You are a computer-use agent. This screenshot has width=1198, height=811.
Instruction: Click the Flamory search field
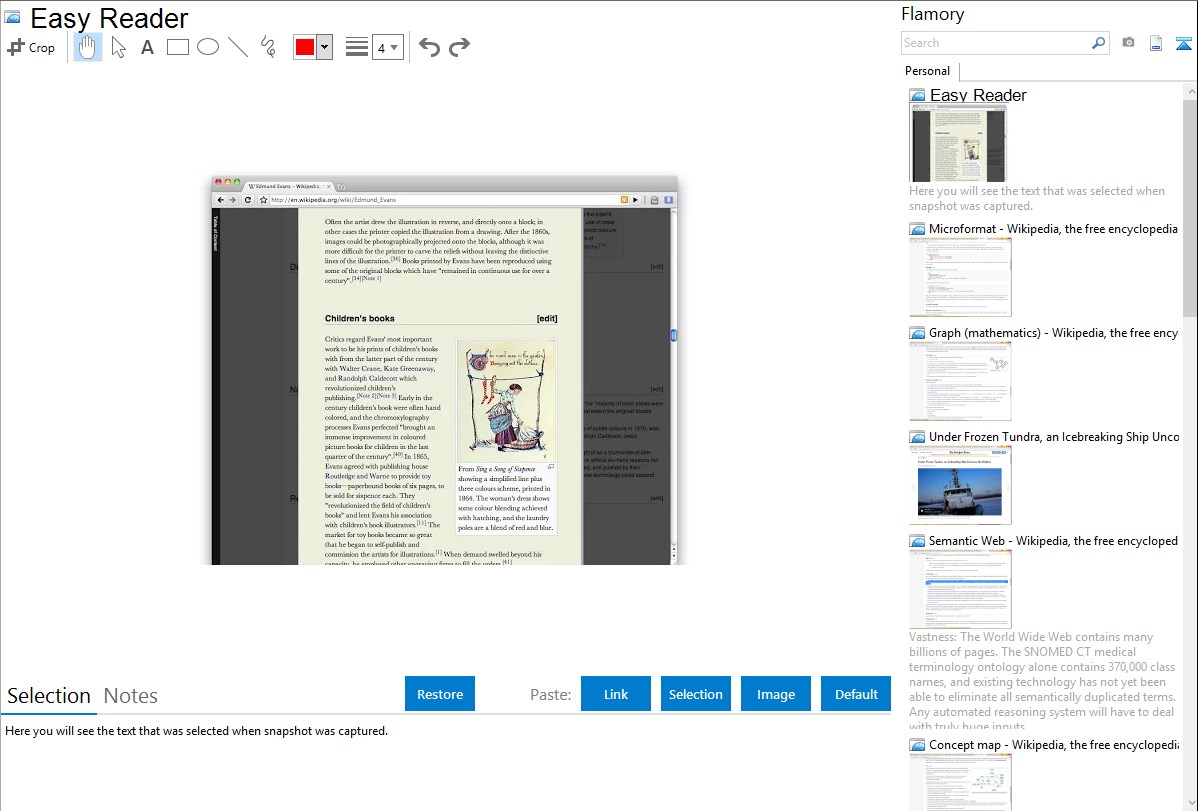click(995, 43)
